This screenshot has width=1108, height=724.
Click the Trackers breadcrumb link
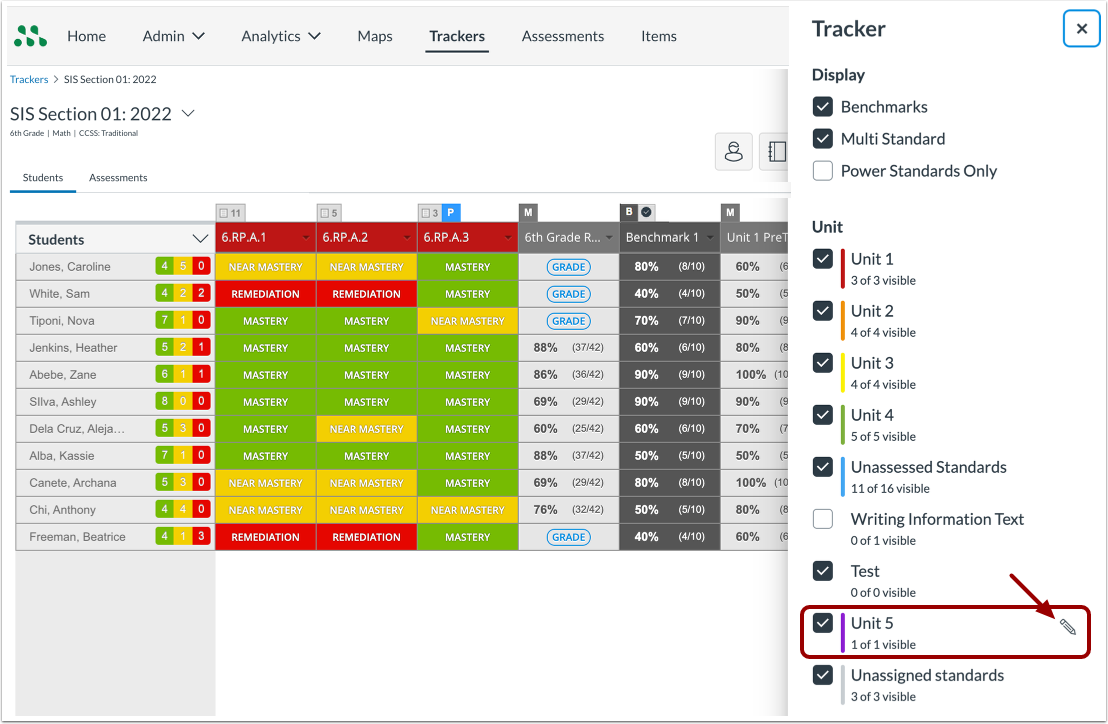click(x=29, y=79)
